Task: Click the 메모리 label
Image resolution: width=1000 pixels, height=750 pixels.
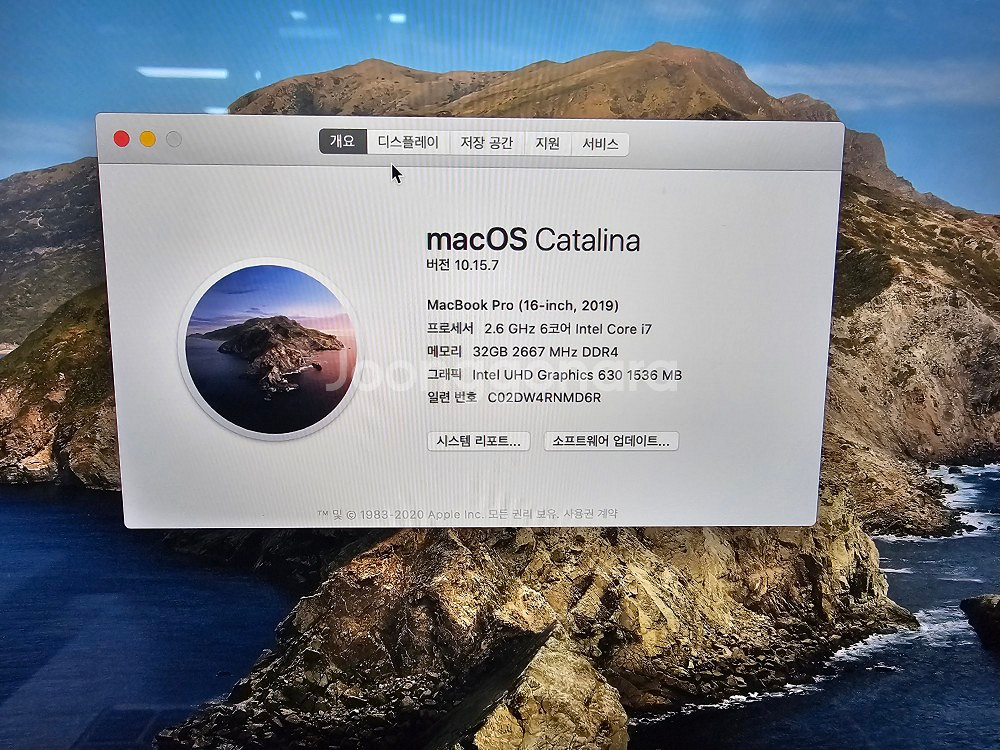Action: tap(444, 351)
